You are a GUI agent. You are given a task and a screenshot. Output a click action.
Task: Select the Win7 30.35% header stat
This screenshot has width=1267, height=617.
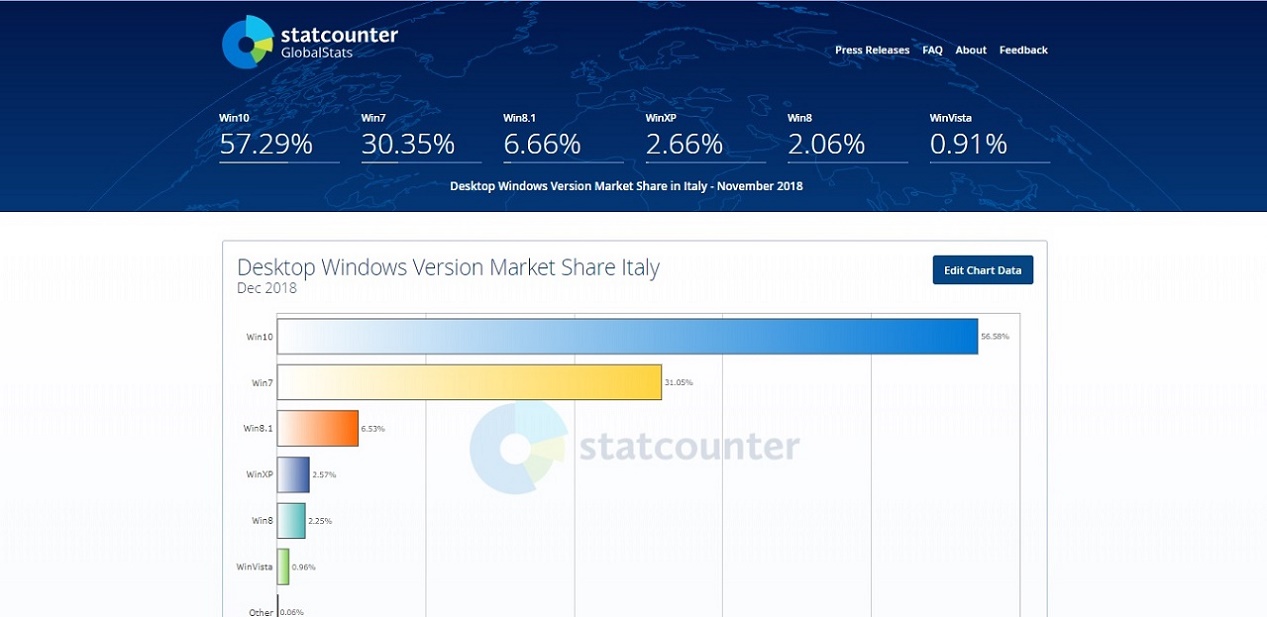(x=421, y=137)
